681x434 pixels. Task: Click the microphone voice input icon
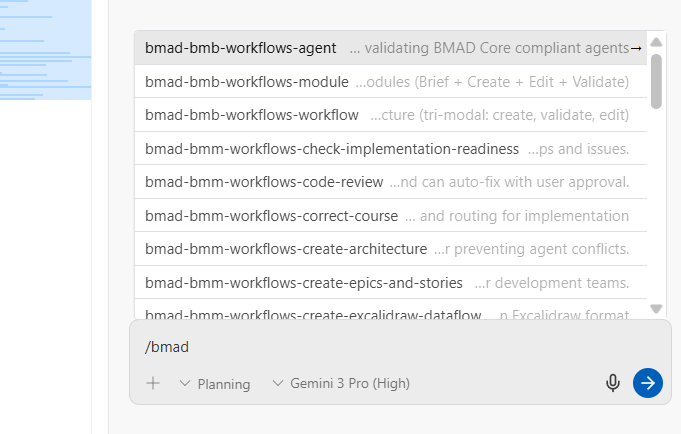pos(613,383)
